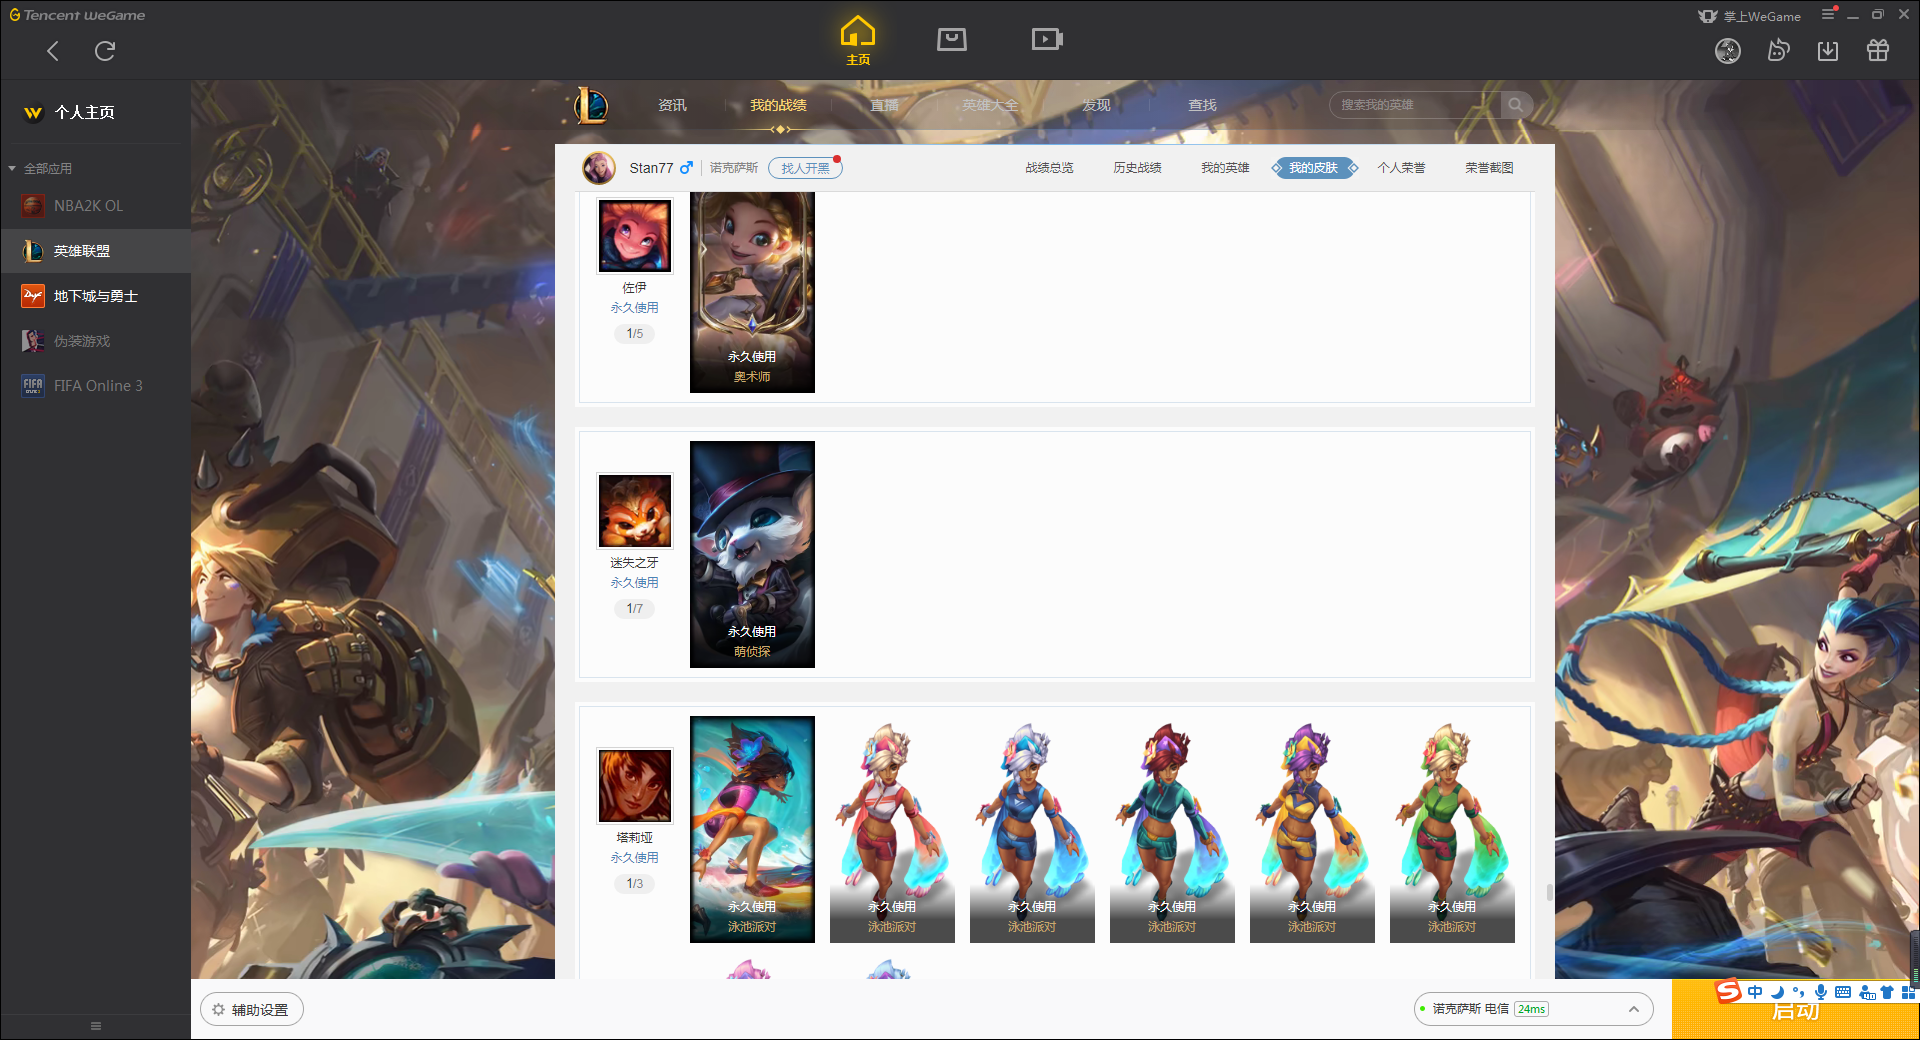The width and height of the screenshot is (1920, 1040).
Task: Open the 萌侦探 skin card
Action: click(752, 554)
